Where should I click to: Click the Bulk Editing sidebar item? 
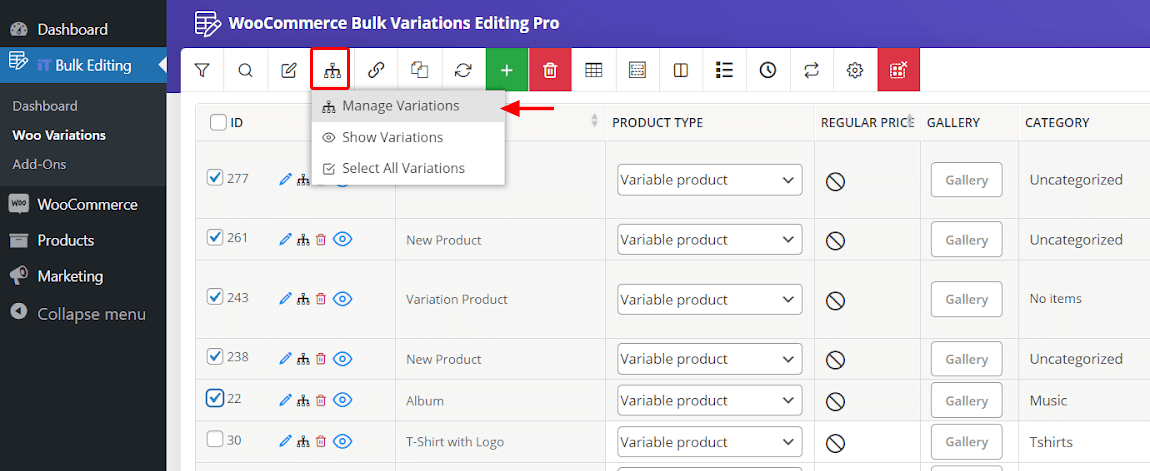pyautogui.click(x=83, y=65)
